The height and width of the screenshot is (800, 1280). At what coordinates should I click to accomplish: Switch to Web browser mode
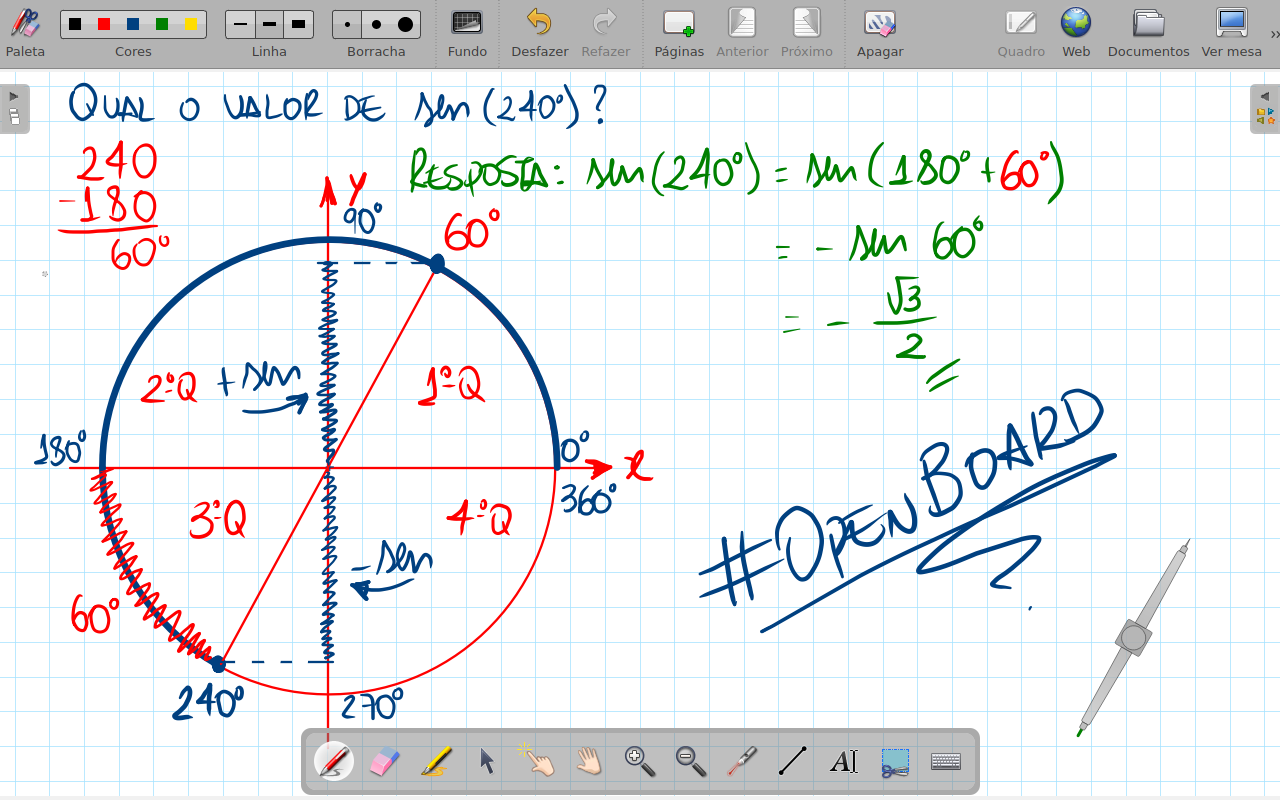[1076, 33]
